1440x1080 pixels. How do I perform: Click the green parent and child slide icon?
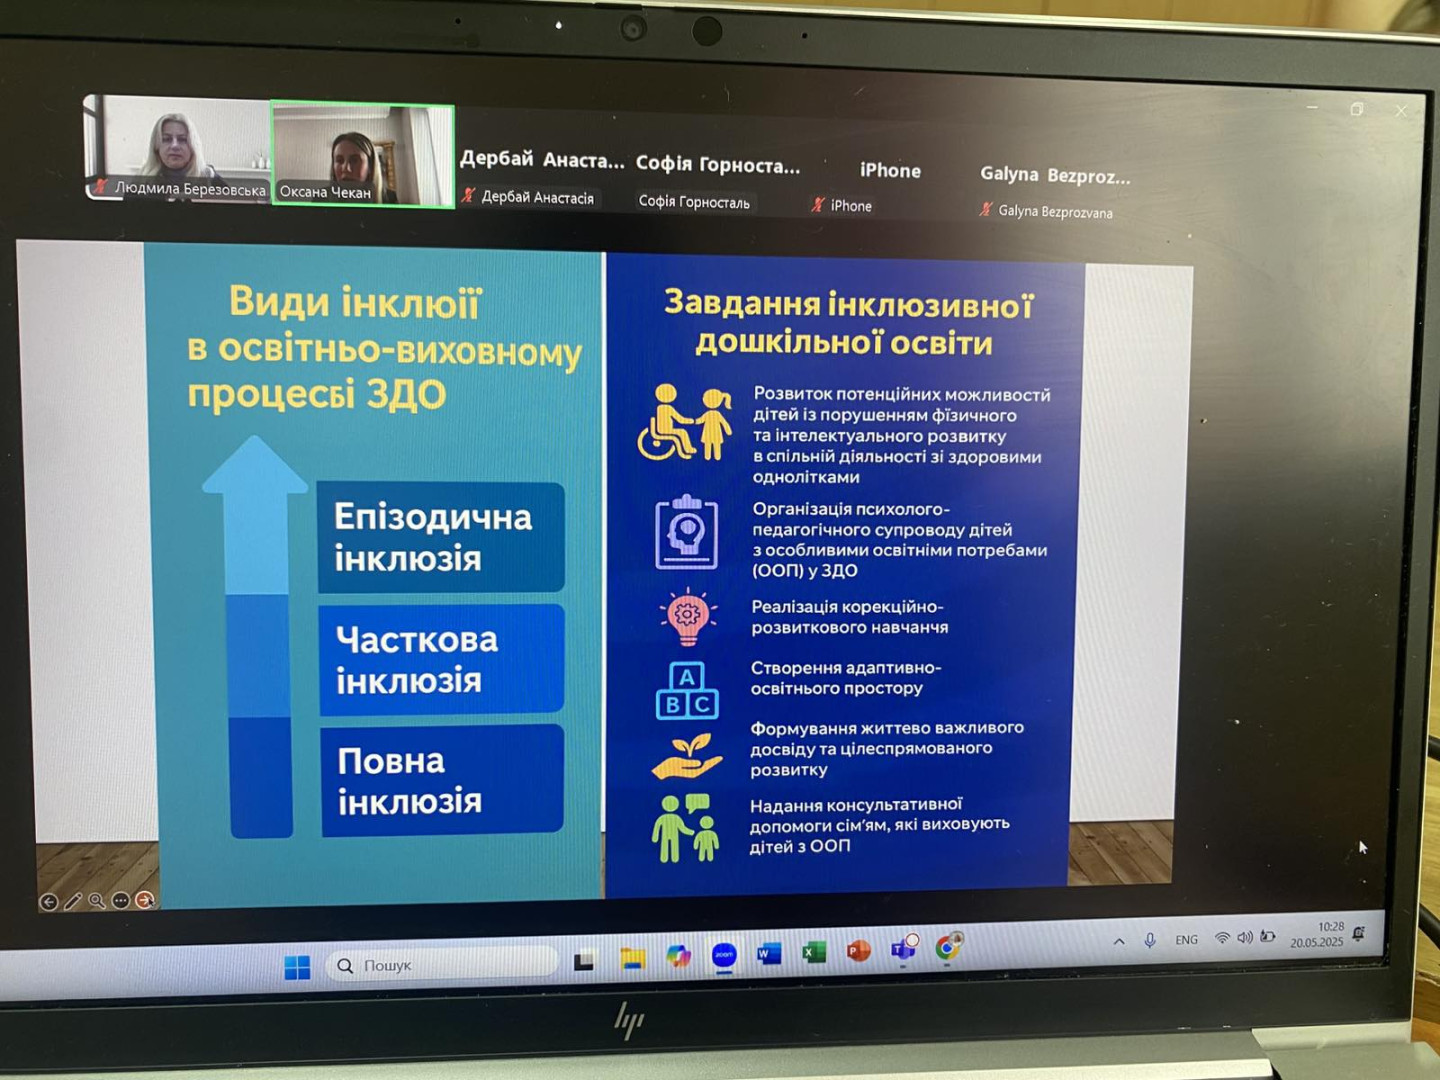click(x=686, y=828)
